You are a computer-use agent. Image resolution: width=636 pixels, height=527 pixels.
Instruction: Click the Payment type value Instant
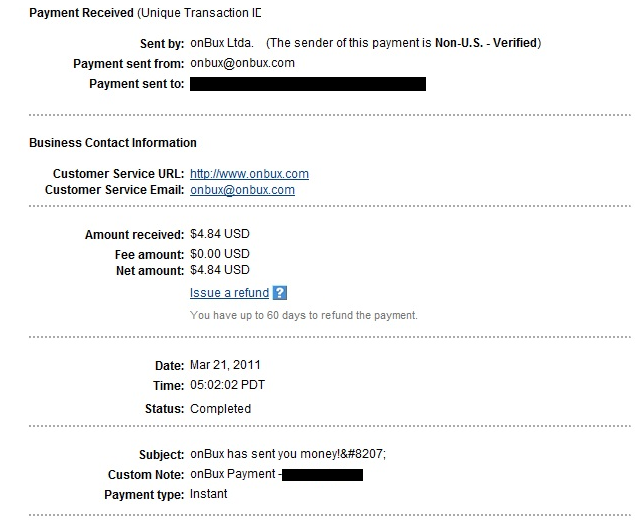click(208, 494)
